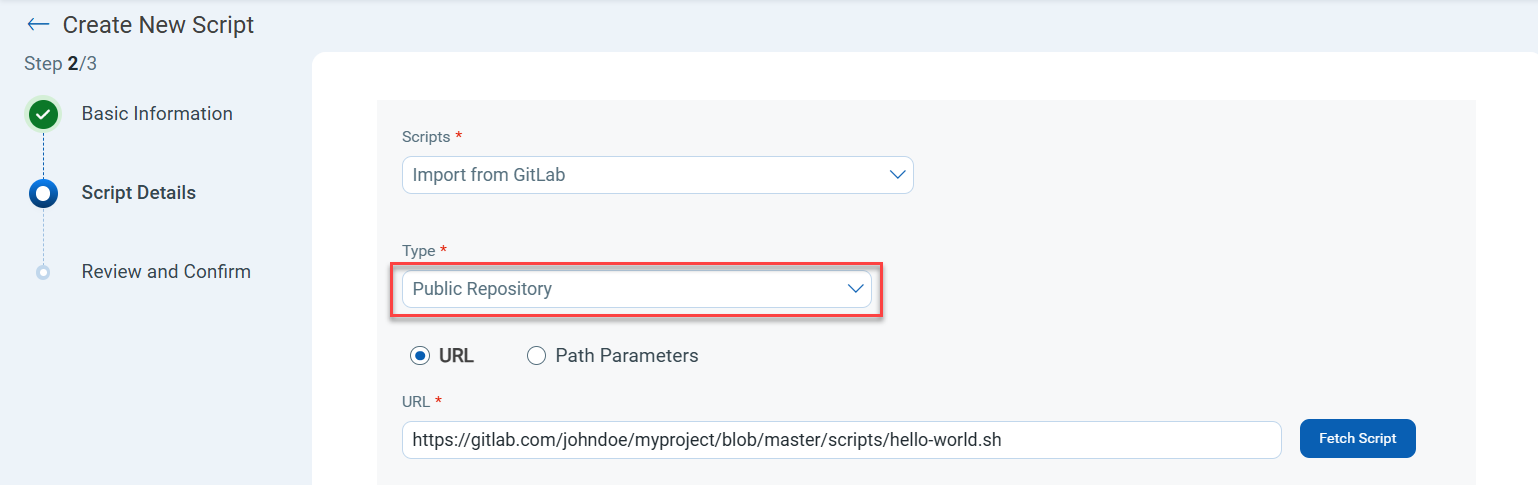Focus the GitLab URL input field
Screen dimensions: 1538x485
coord(841,439)
